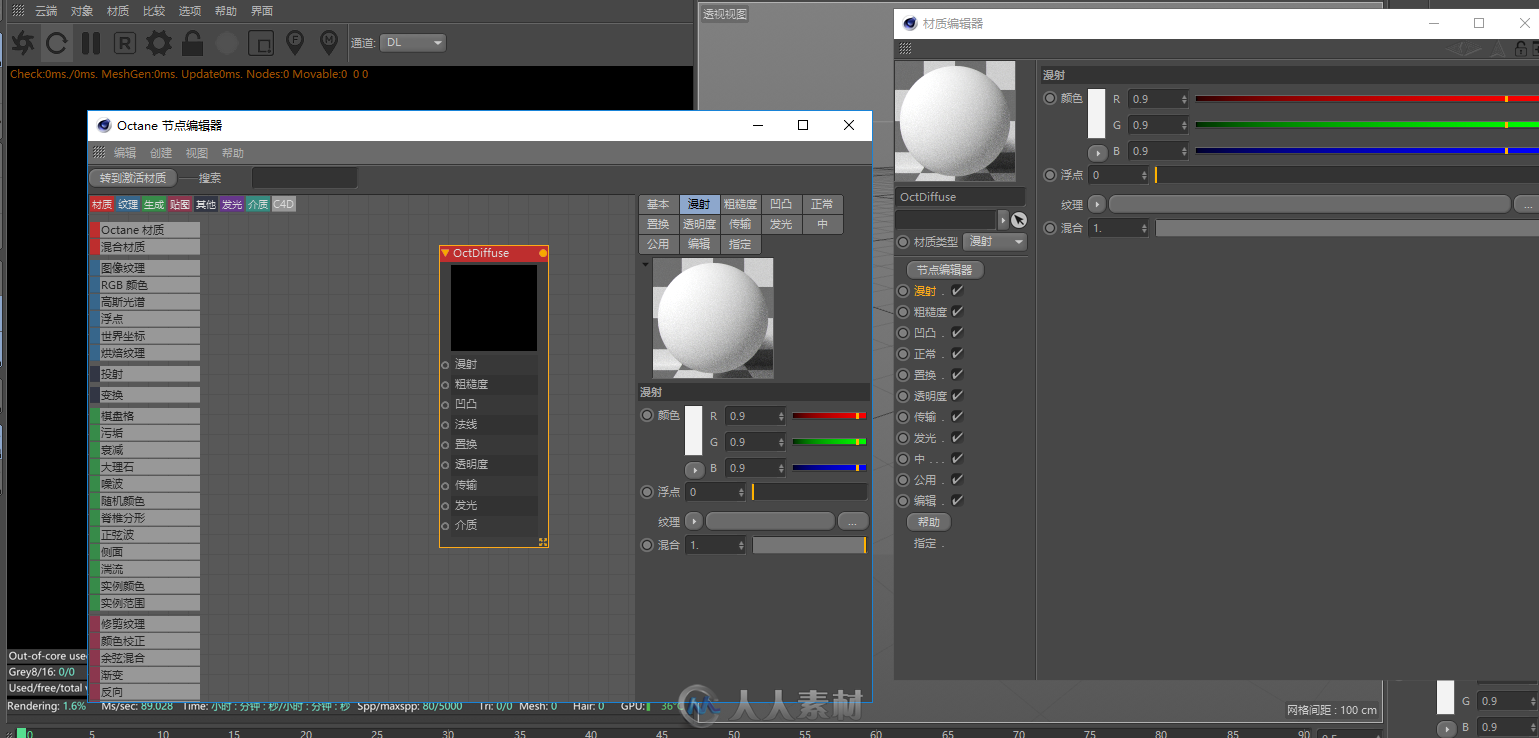Click the grip icon of the Octane viewer menu
The image size is (1539, 738).
pyautogui.click(x=18, y=11)
